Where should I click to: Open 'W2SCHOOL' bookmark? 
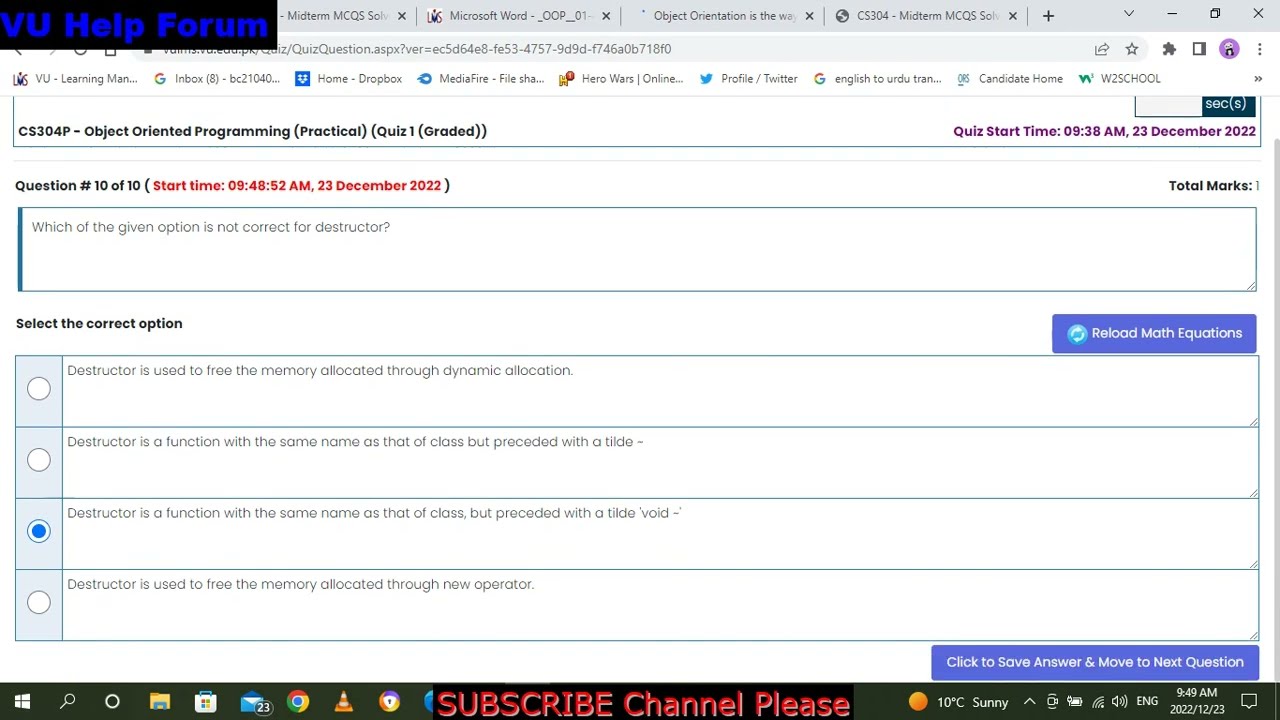click(x=1120, y=79)
